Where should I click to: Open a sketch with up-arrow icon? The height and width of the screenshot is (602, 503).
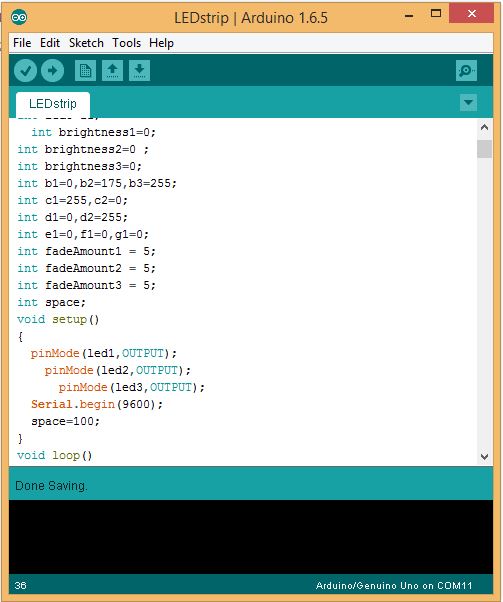click(x=113, y=71)
